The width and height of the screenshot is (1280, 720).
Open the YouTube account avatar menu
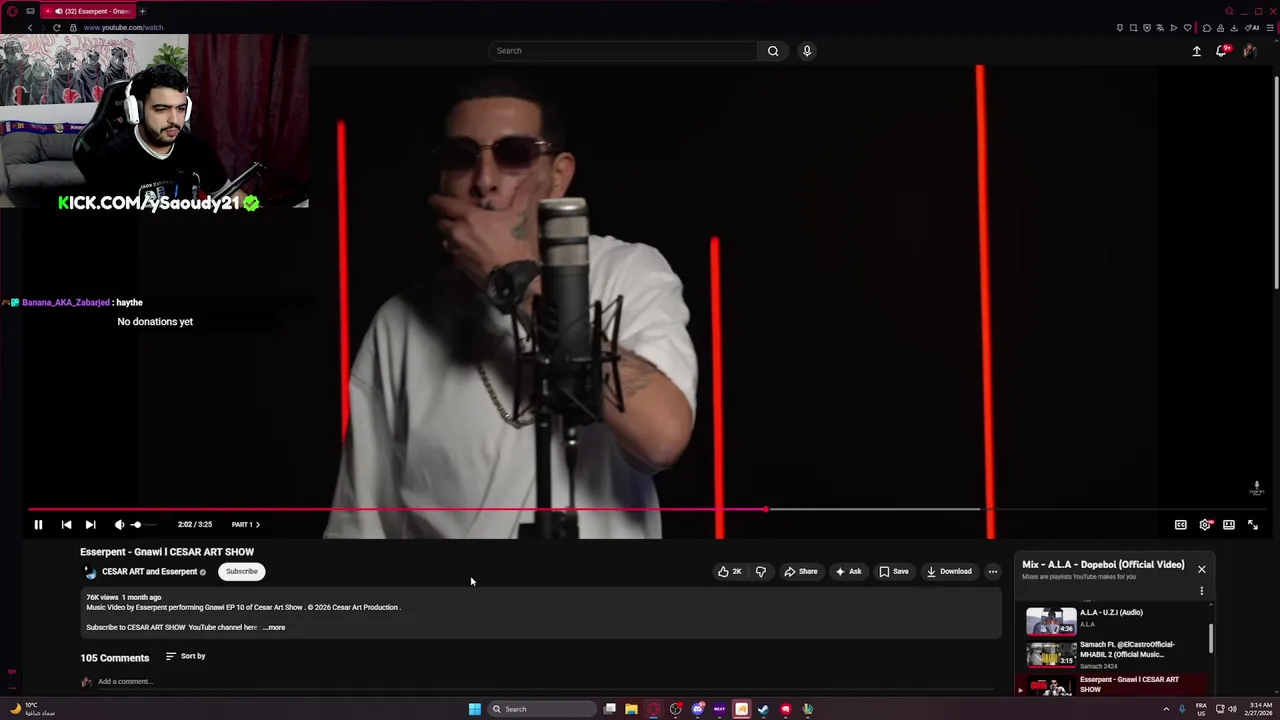[x=1249, y=51]
